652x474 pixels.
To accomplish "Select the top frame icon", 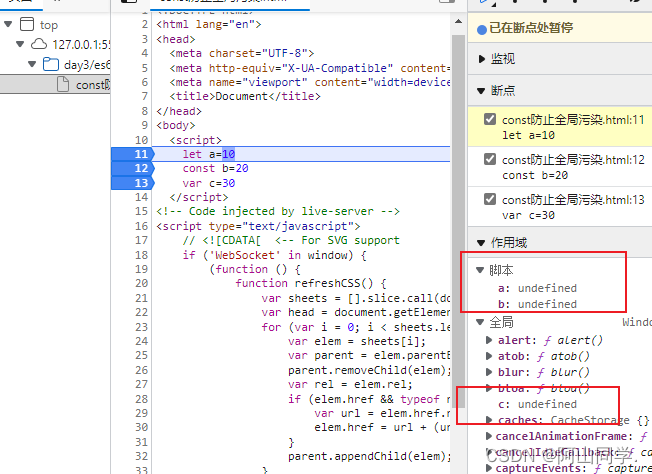I will pos(27,24).
